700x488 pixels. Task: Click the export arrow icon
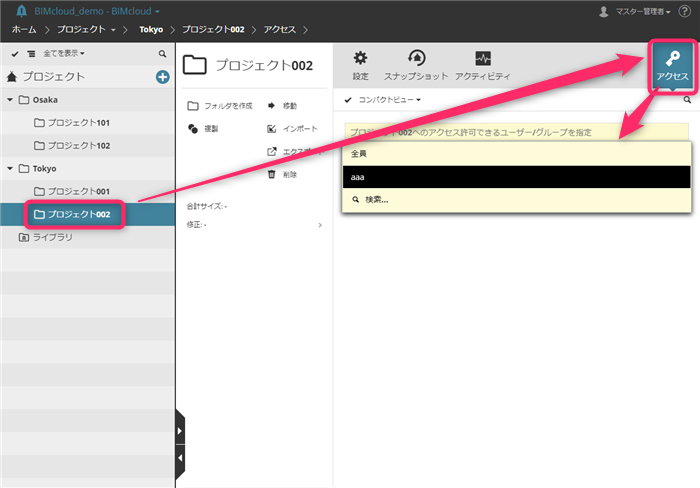click(271, 152)
